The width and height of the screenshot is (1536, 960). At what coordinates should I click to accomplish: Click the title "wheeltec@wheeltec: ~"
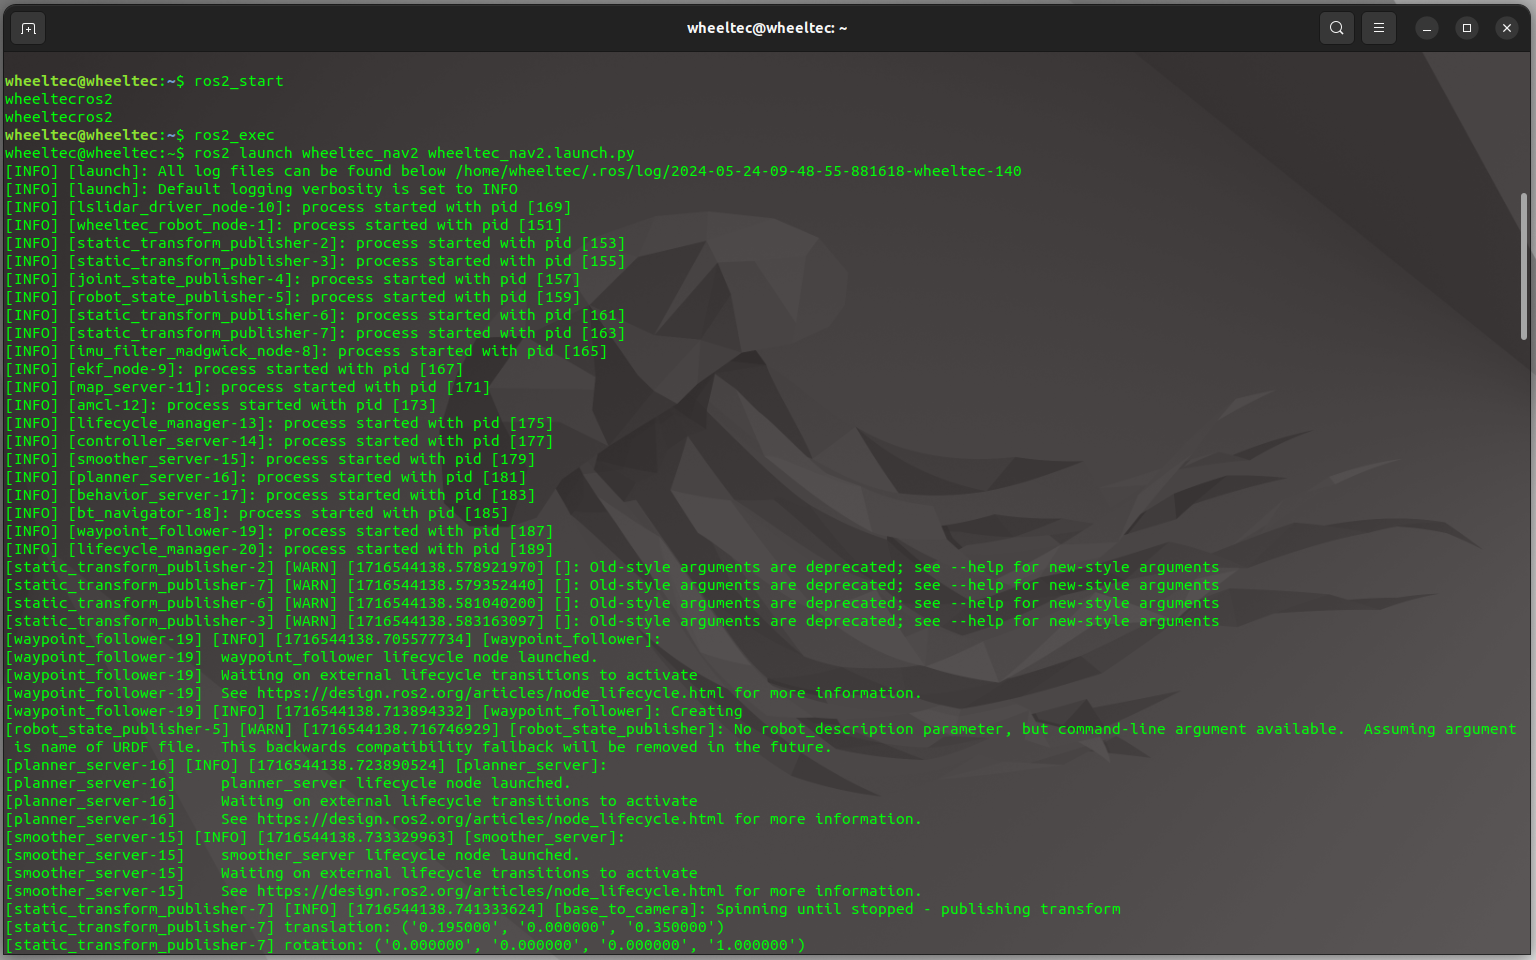point(767,28)
